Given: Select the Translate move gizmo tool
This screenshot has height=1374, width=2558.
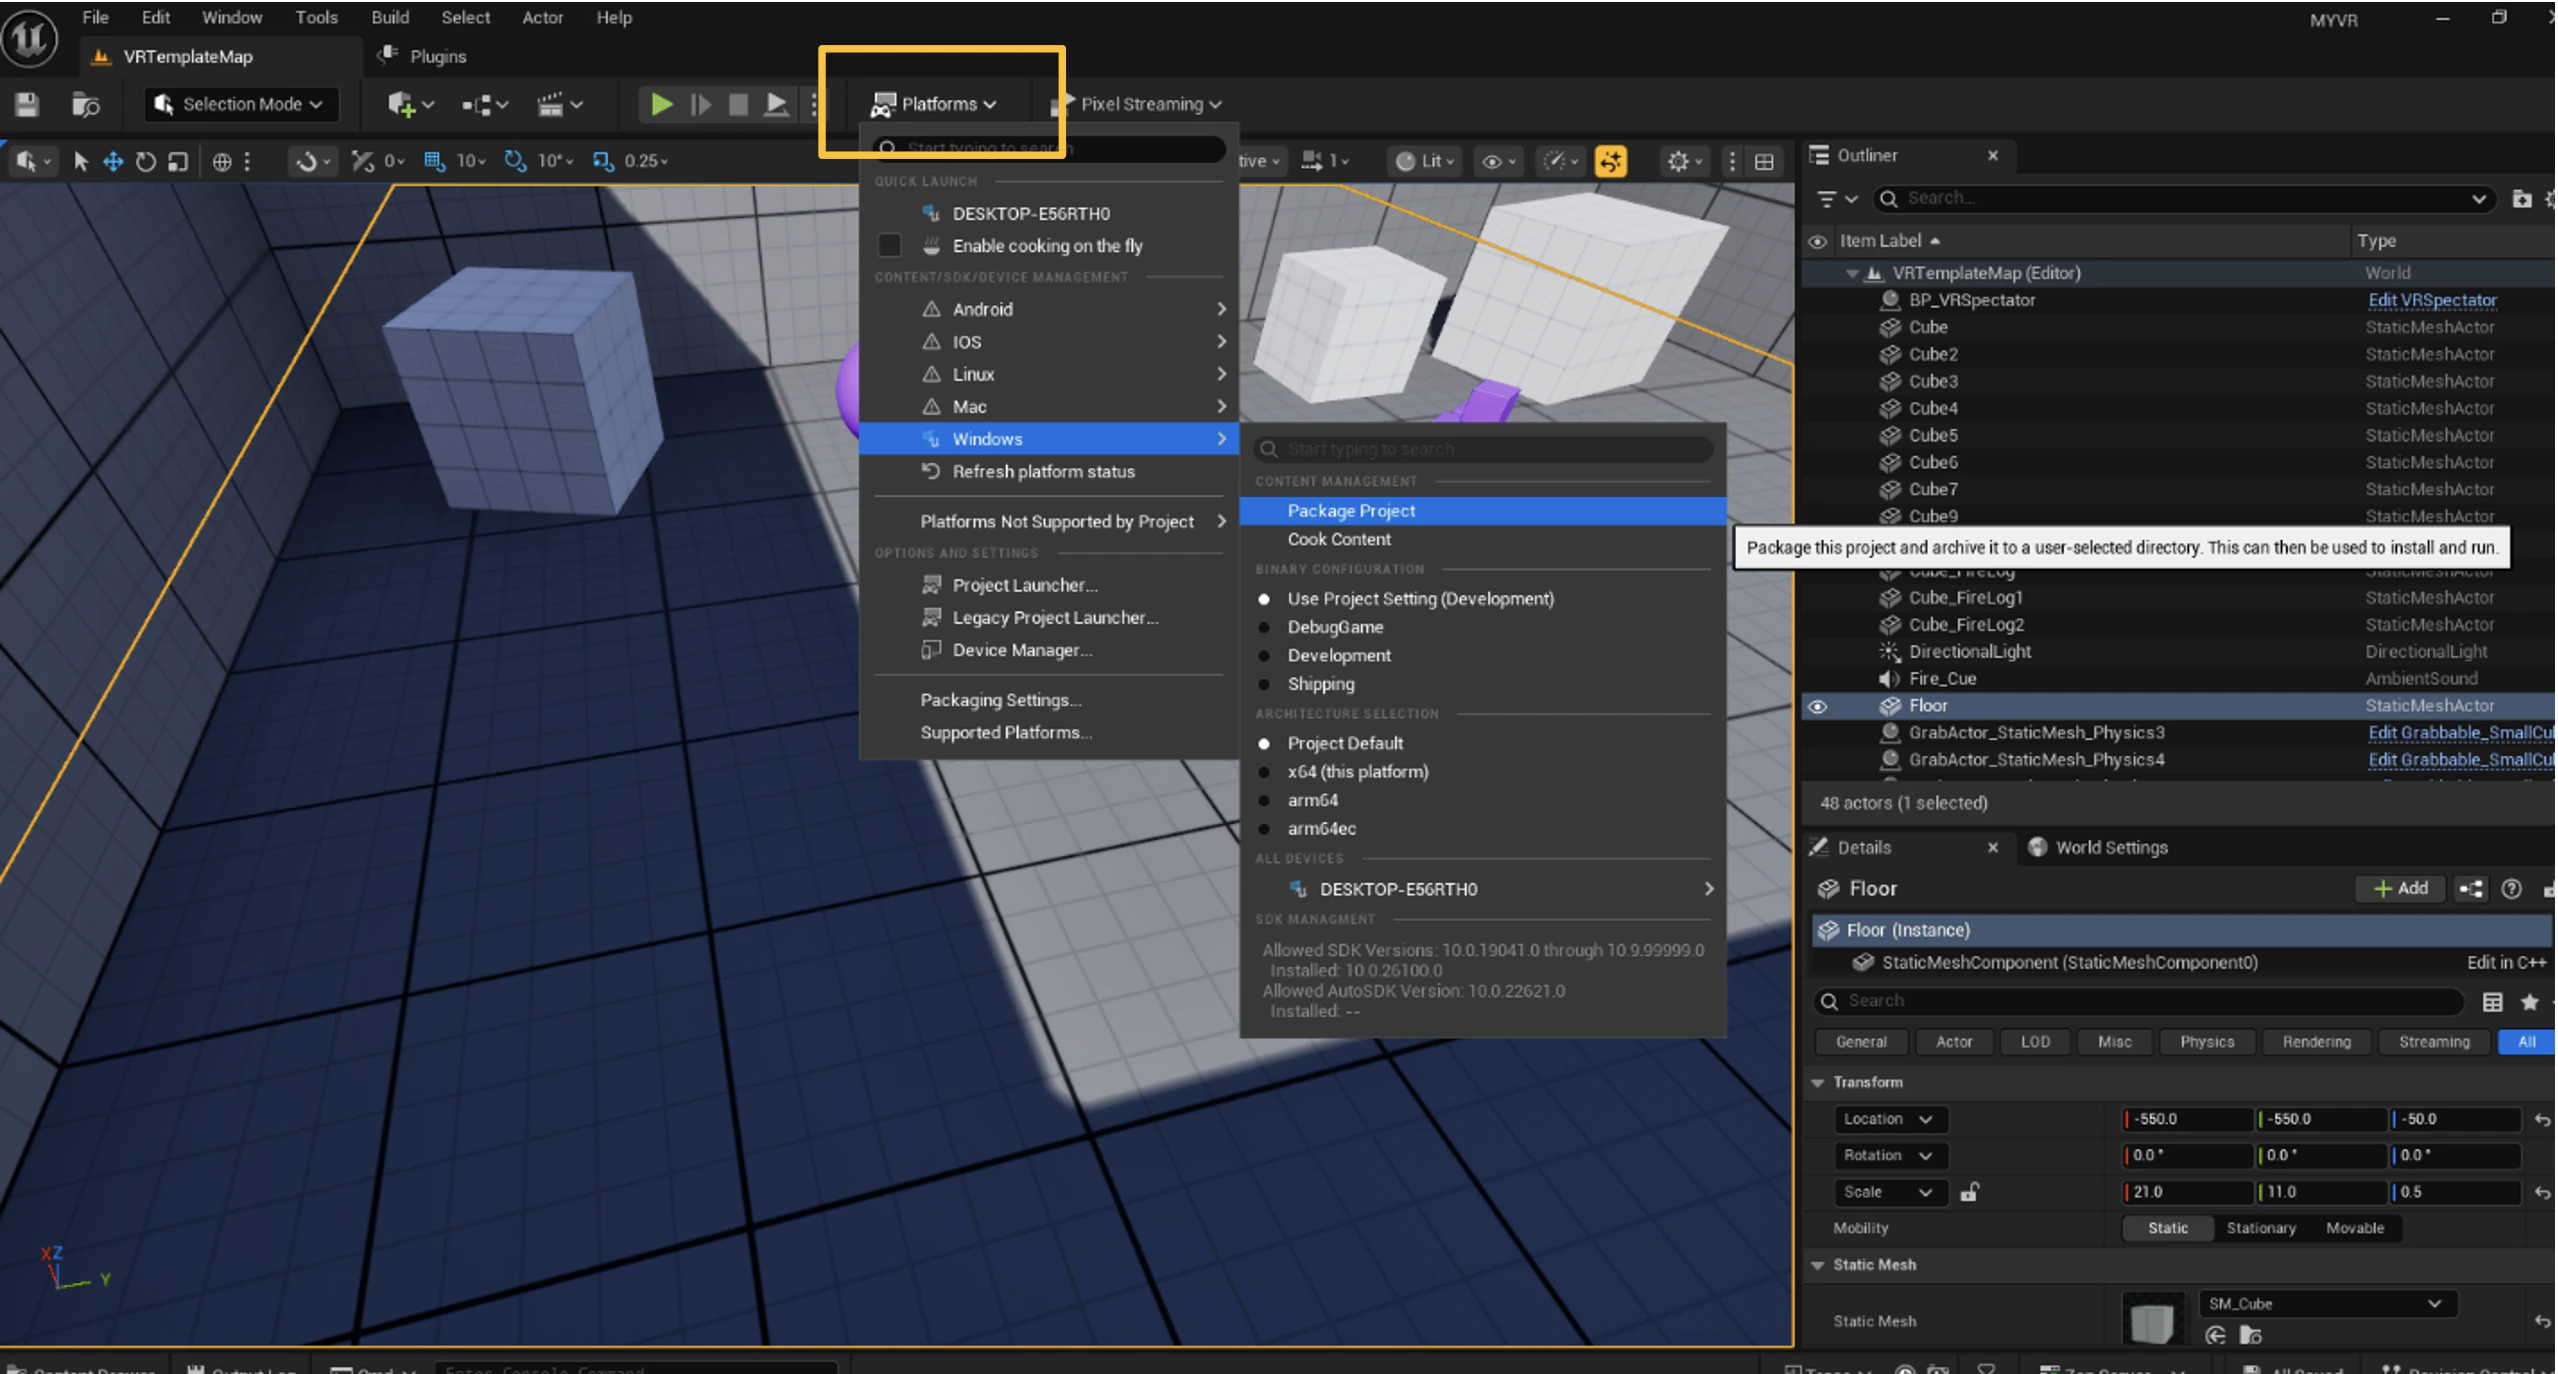Looking at the screenshot, I should [x=113, y=161].
